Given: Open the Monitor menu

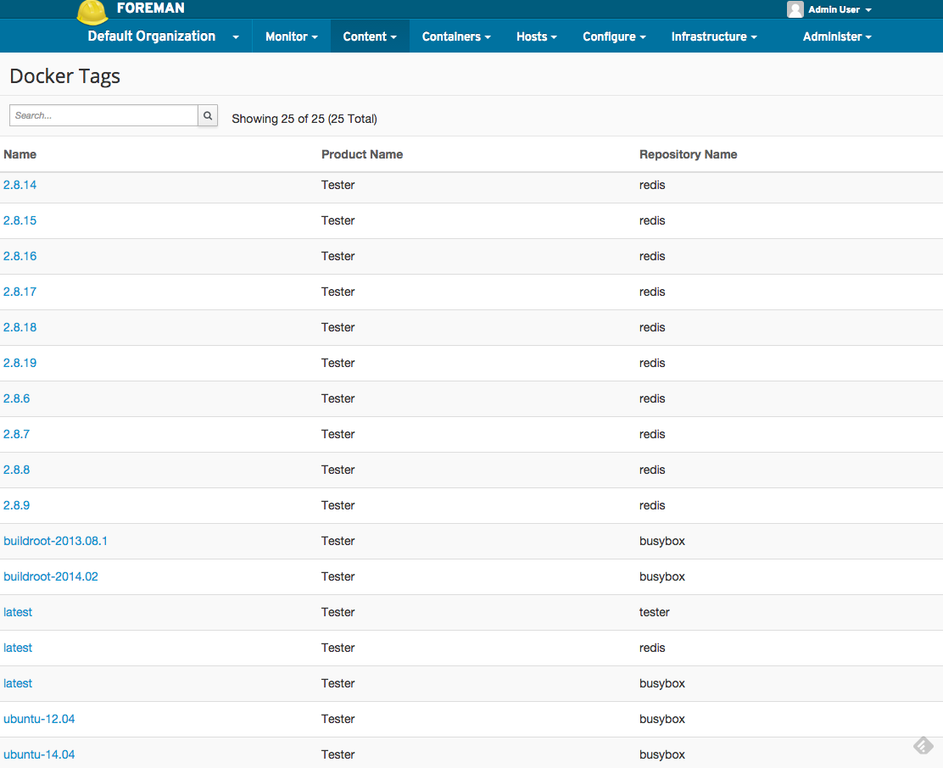Looking at the screenshot, I should (x=291, y=37).
